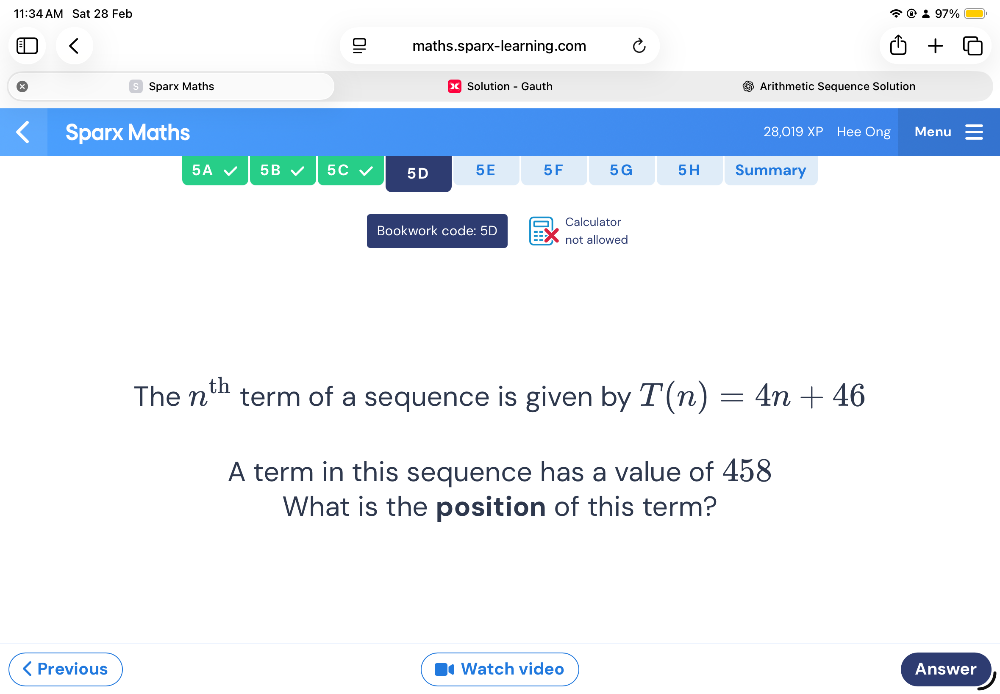Tap the Safari share icon
This screenshot has height=694, width=1000.
897,46
